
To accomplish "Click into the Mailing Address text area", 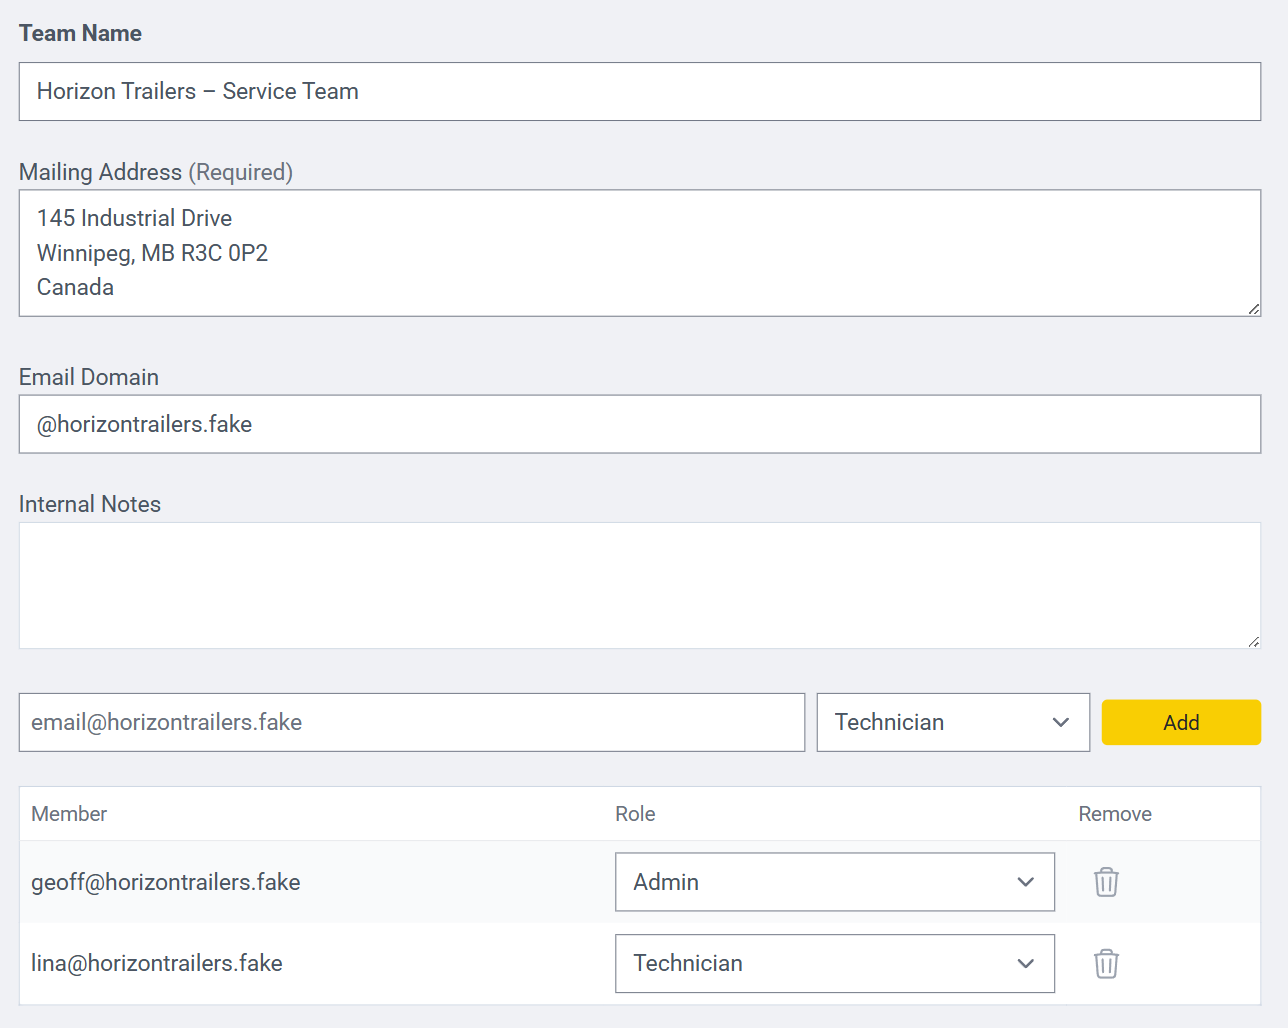I will [639, 253].
